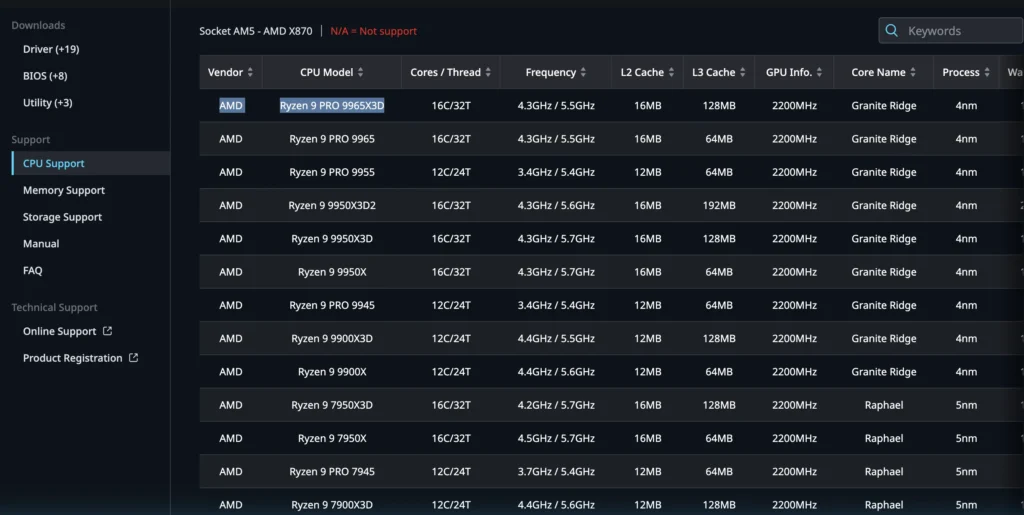Sort by L3 Cache arrows
The image size is (1024, 515).
coord(743,72)
